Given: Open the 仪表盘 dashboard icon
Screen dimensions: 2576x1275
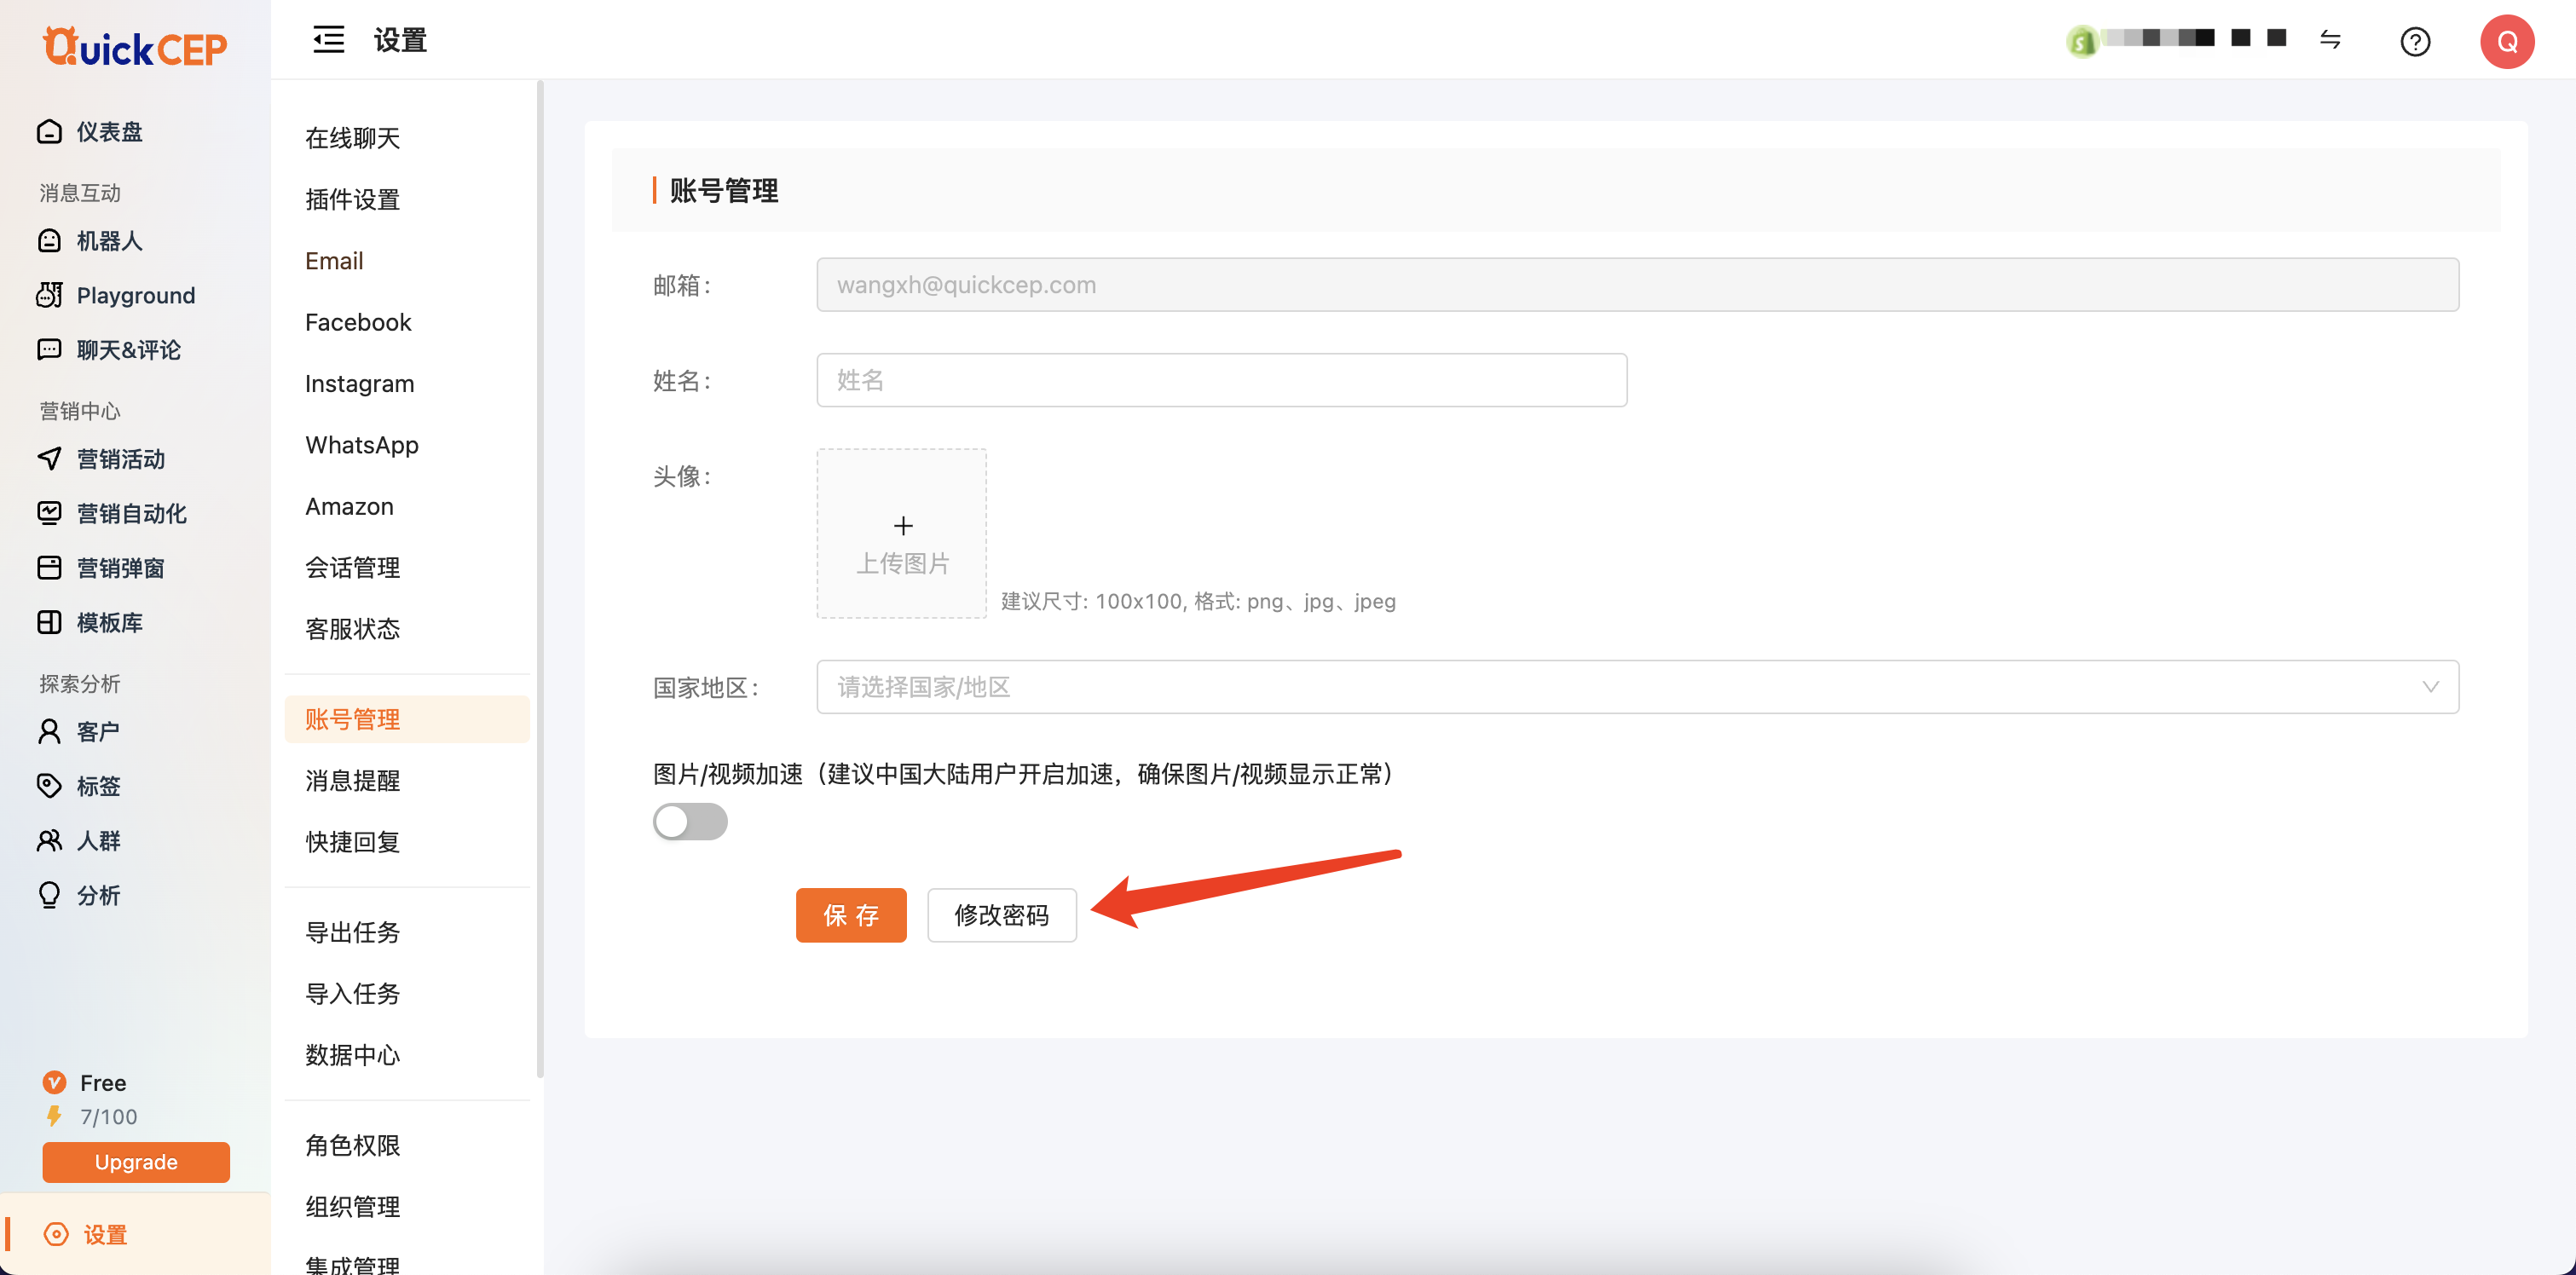Looking at the screenshot, I should (49, 132).
